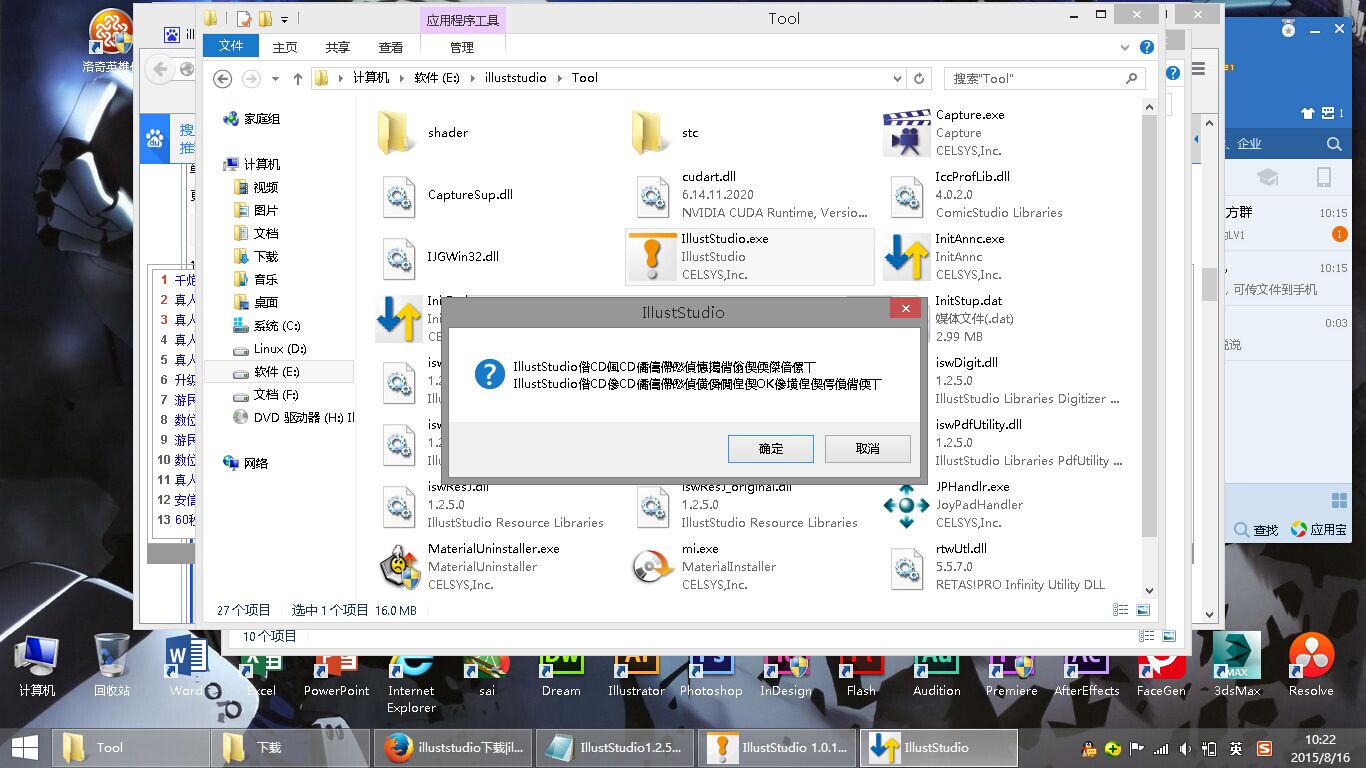
Task: Select 家庭组 in the navigation pane
Action: [262, 119]
